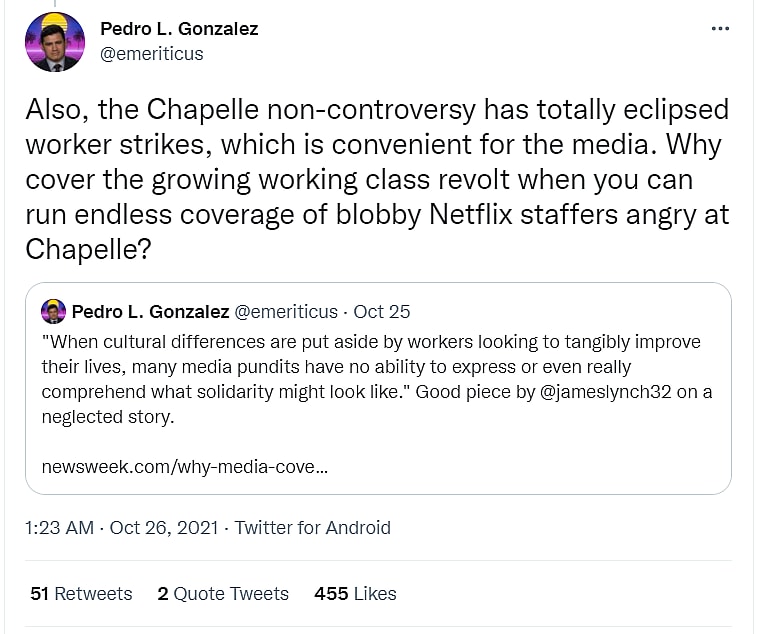Click the author name inside the quoted tweet
The image size is (758, 634).
[x=150, y=311]
